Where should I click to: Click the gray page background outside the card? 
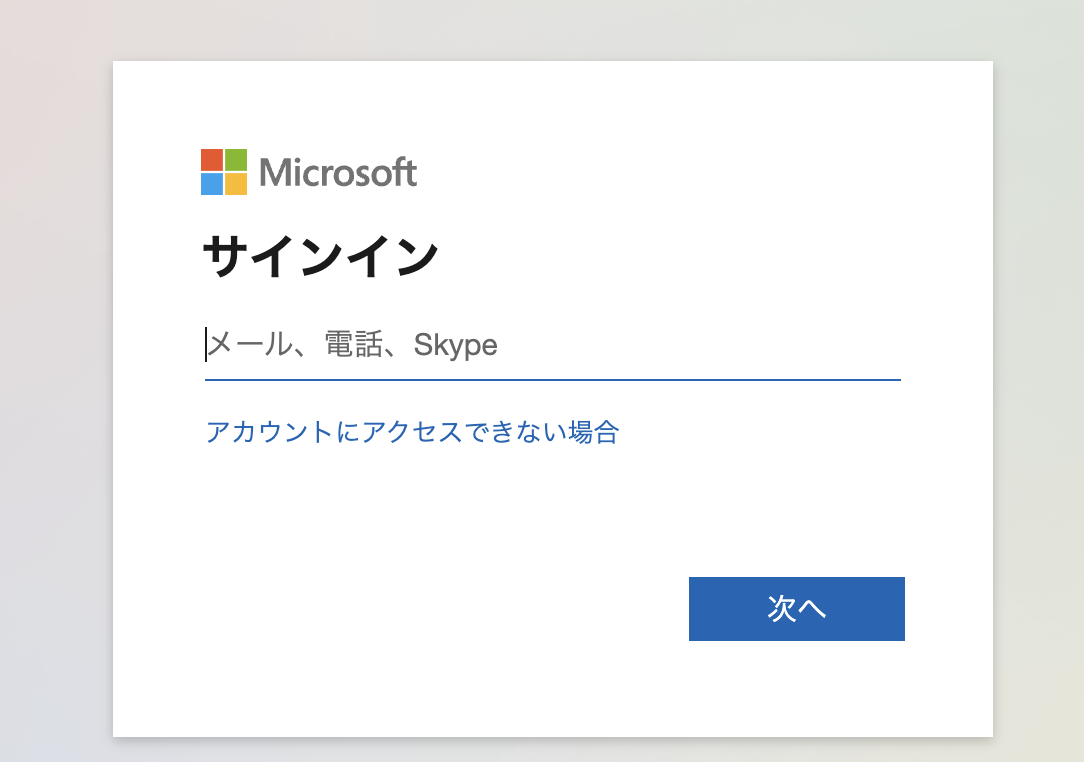pyautogui.click(x=55, y=380)
